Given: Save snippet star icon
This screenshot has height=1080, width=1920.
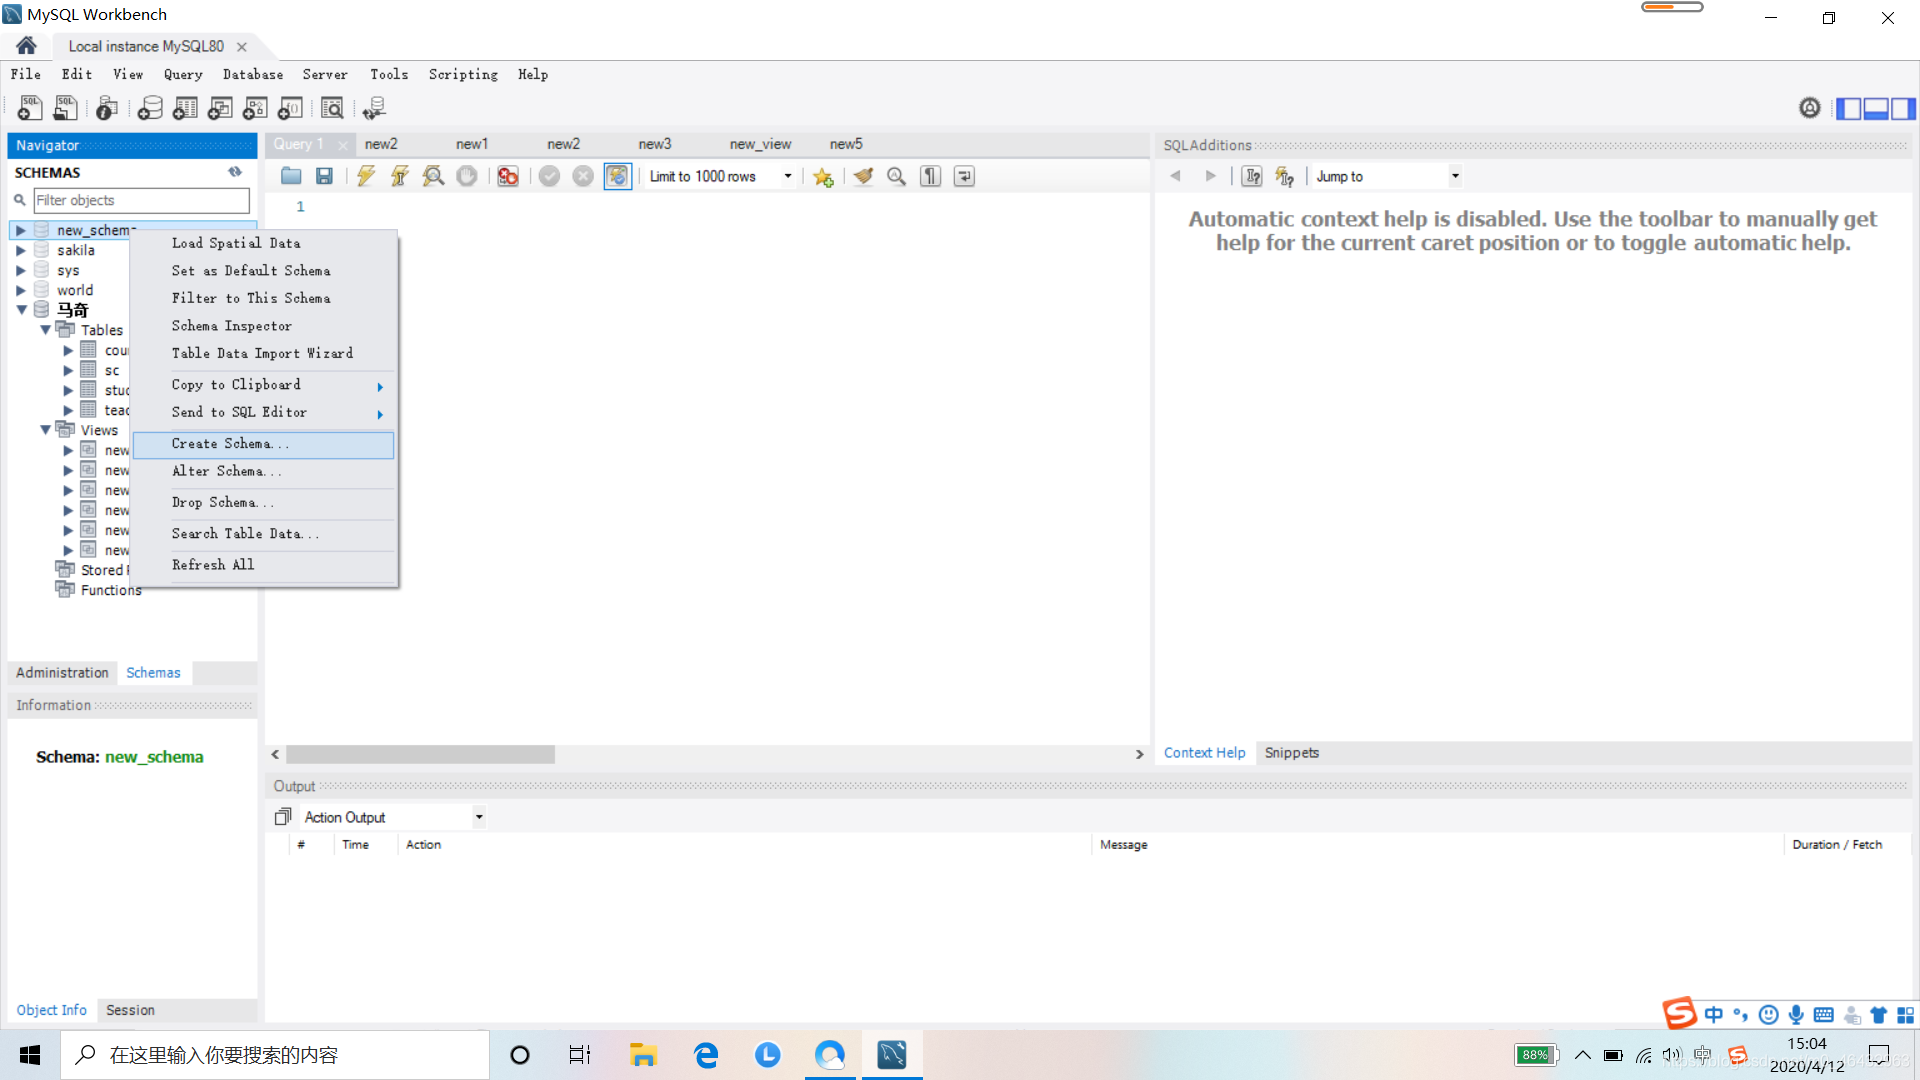Looking at the screenshot, I should click(823, 177).
